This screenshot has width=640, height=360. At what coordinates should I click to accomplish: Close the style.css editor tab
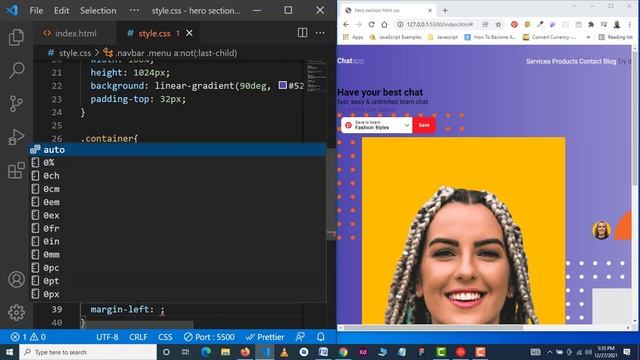189,33
